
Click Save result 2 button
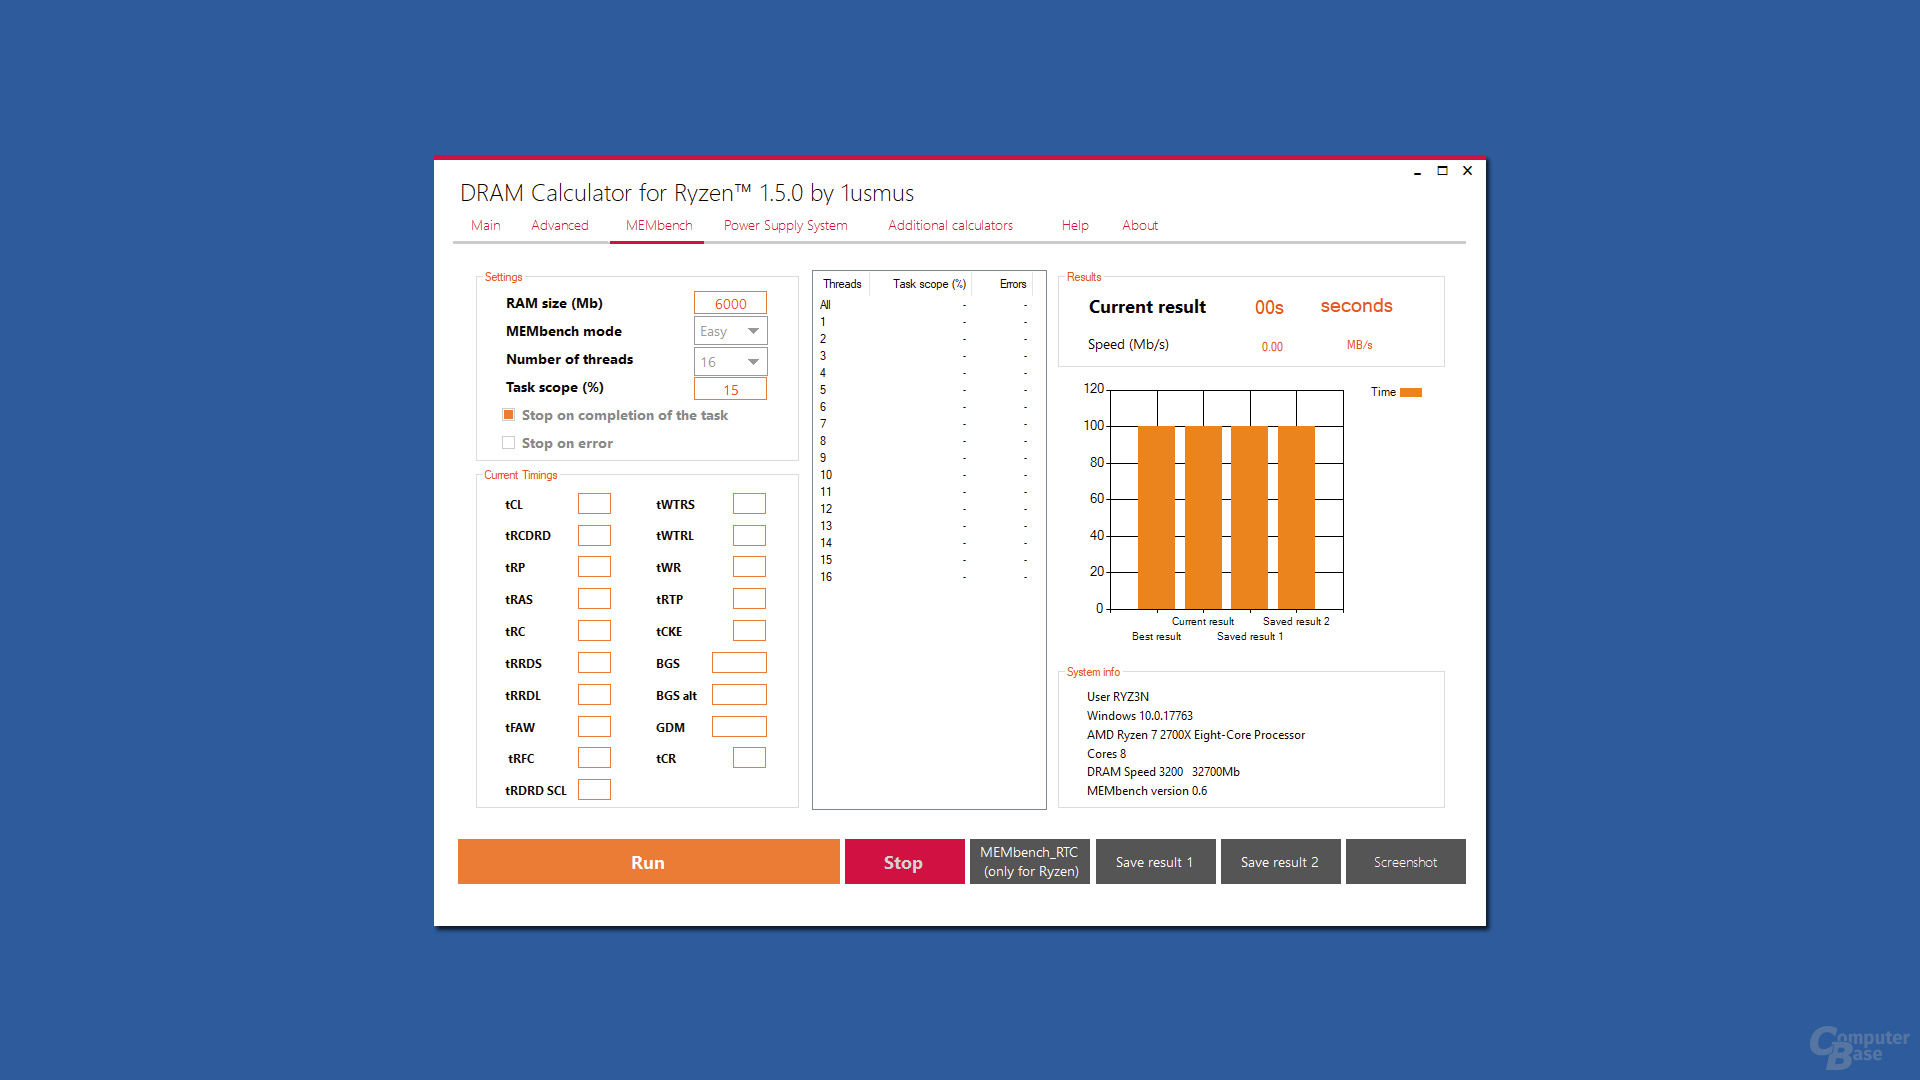(x=1280, y=862)
